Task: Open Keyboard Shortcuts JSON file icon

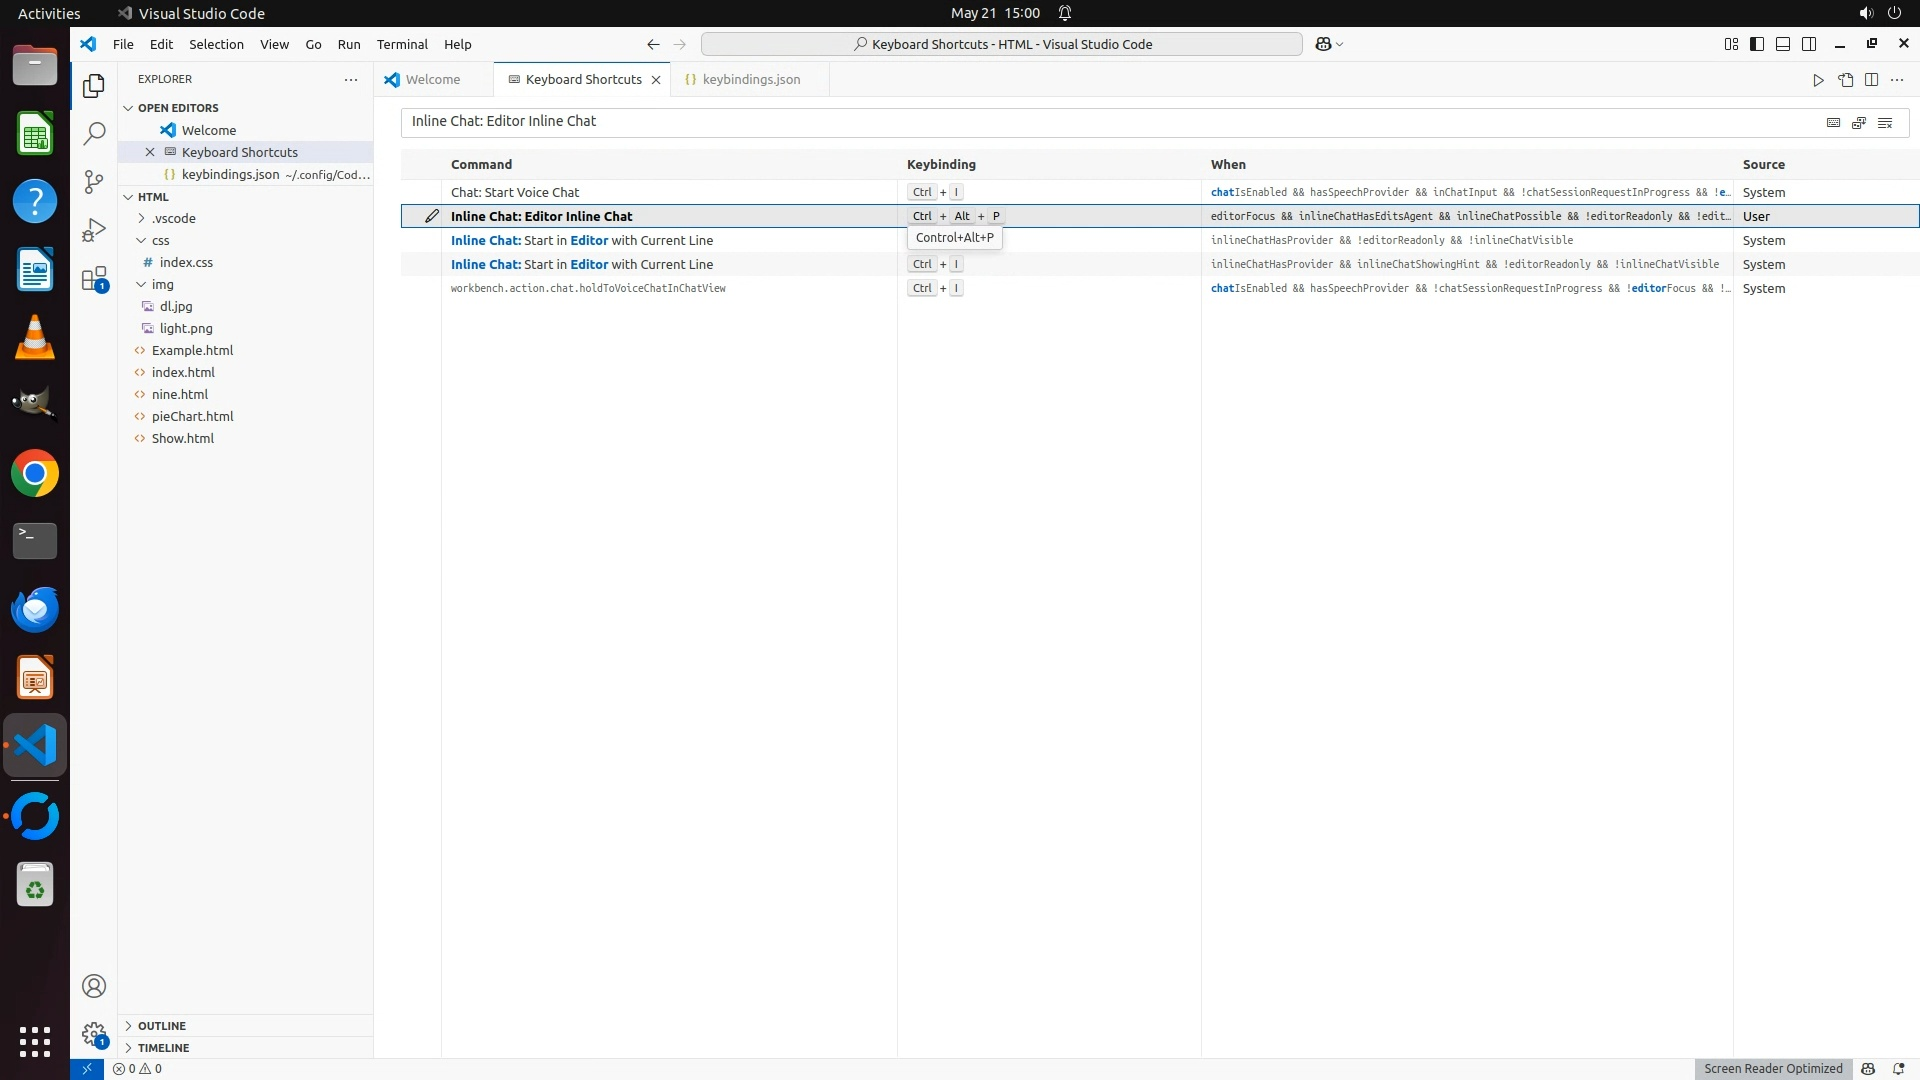Action: [x=1846, y=80]
